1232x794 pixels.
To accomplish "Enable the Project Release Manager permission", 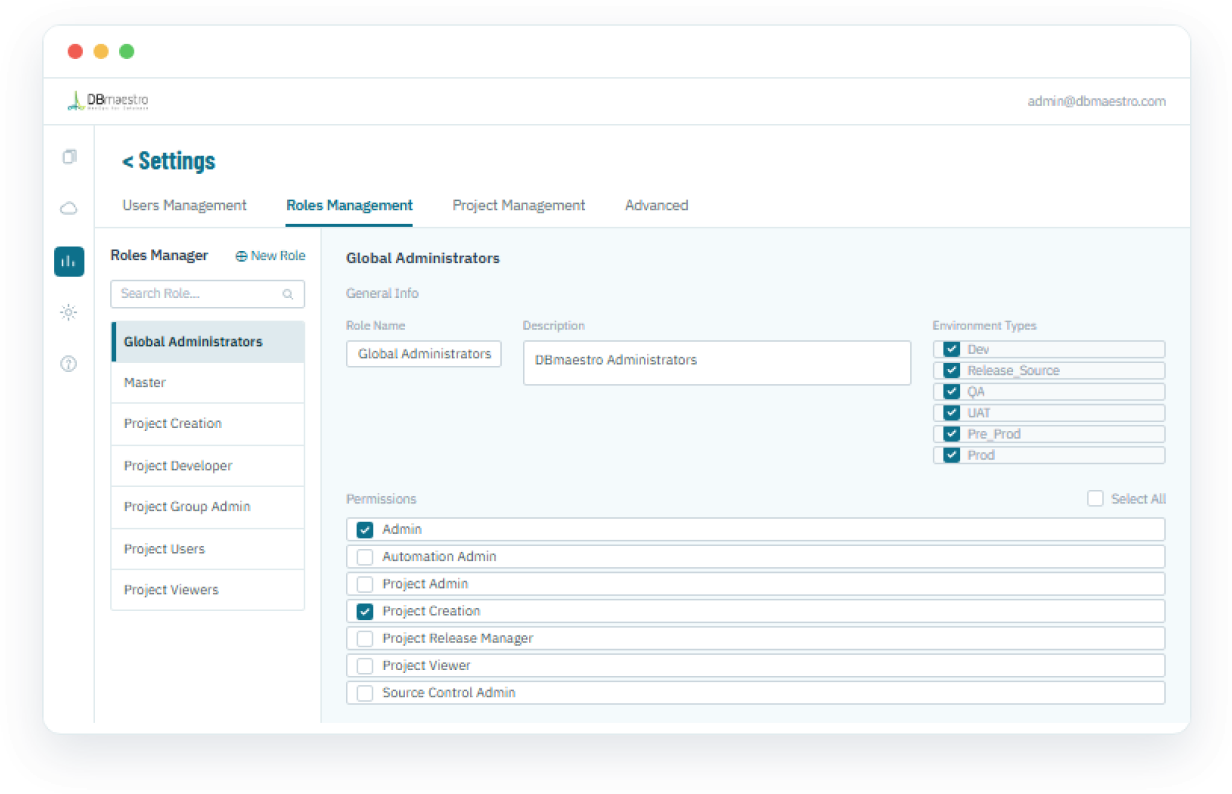I will pyautogui.click(x=365, y=638).
